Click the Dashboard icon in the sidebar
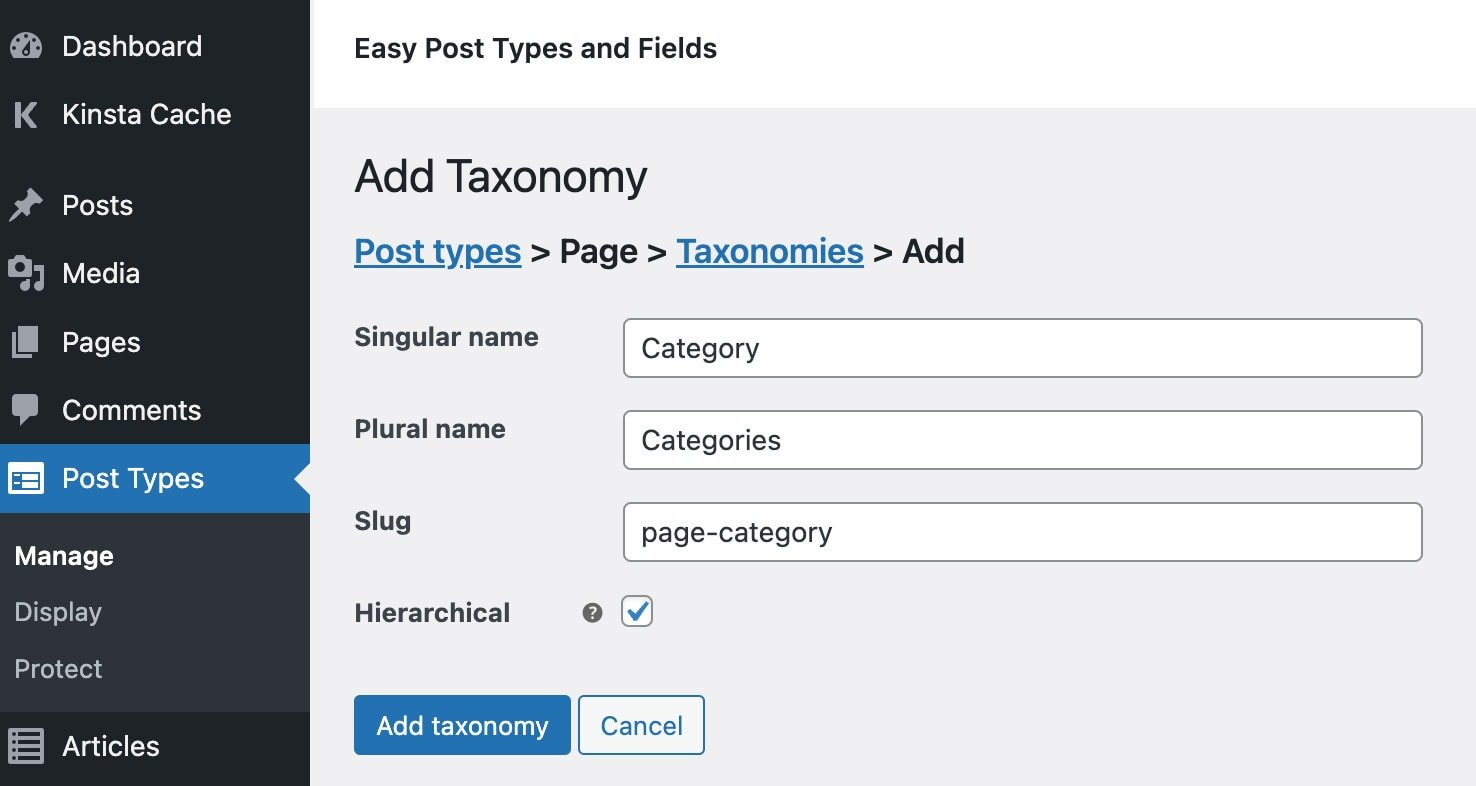The height and width of the screenshot is (786, 1476). pyautogui.click(x=27, y=45)
